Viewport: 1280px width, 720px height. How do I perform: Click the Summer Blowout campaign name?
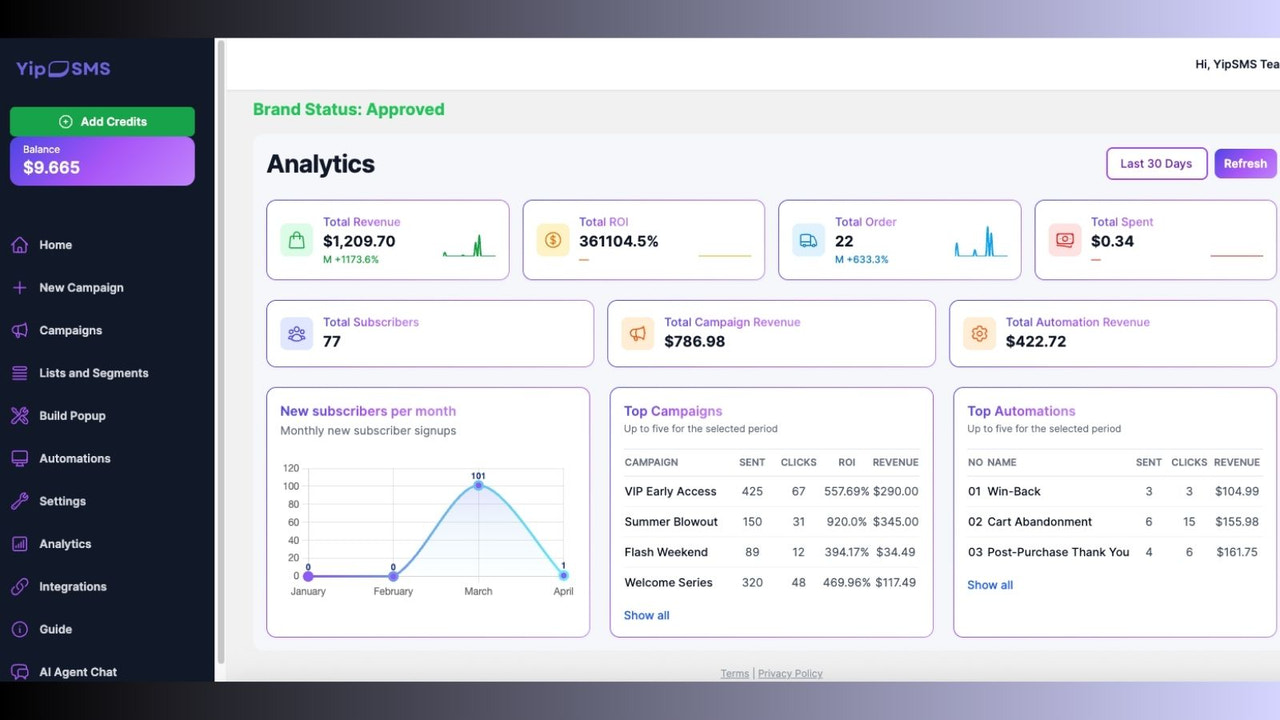pos(671,522)
